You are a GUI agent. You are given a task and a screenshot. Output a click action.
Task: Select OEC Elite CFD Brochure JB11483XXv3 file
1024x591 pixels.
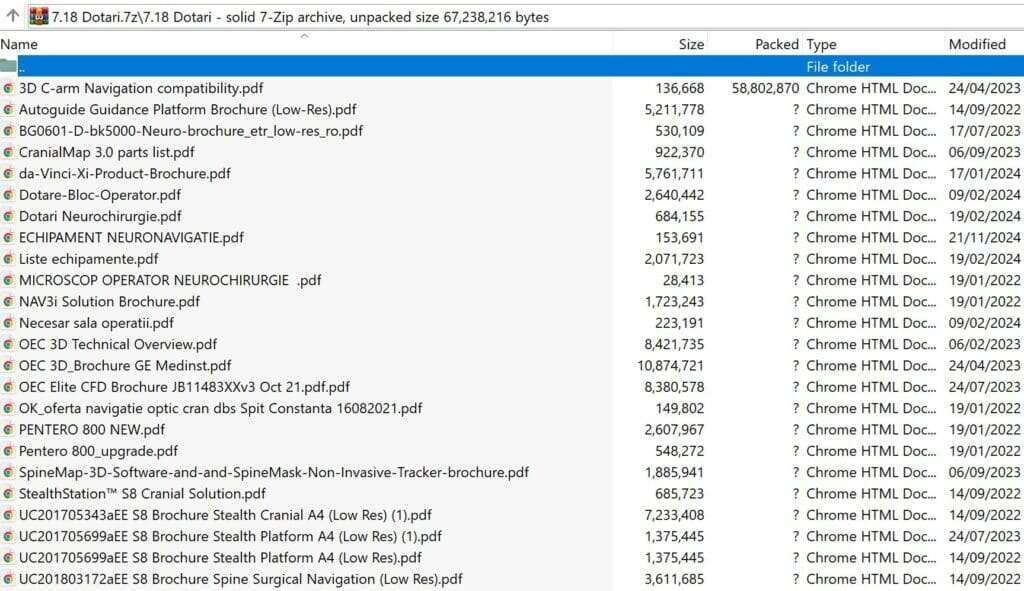coord(184,387)
